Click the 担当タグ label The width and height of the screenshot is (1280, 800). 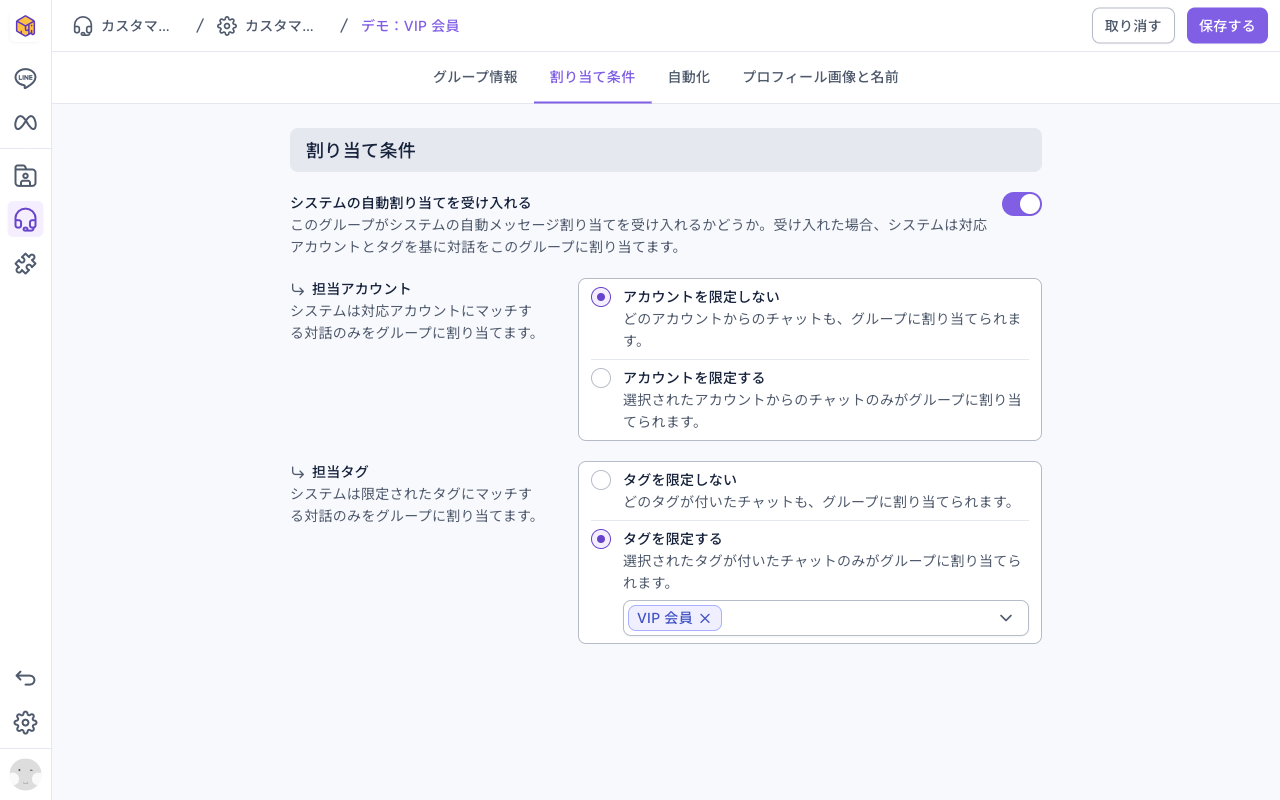pos(340,472)
